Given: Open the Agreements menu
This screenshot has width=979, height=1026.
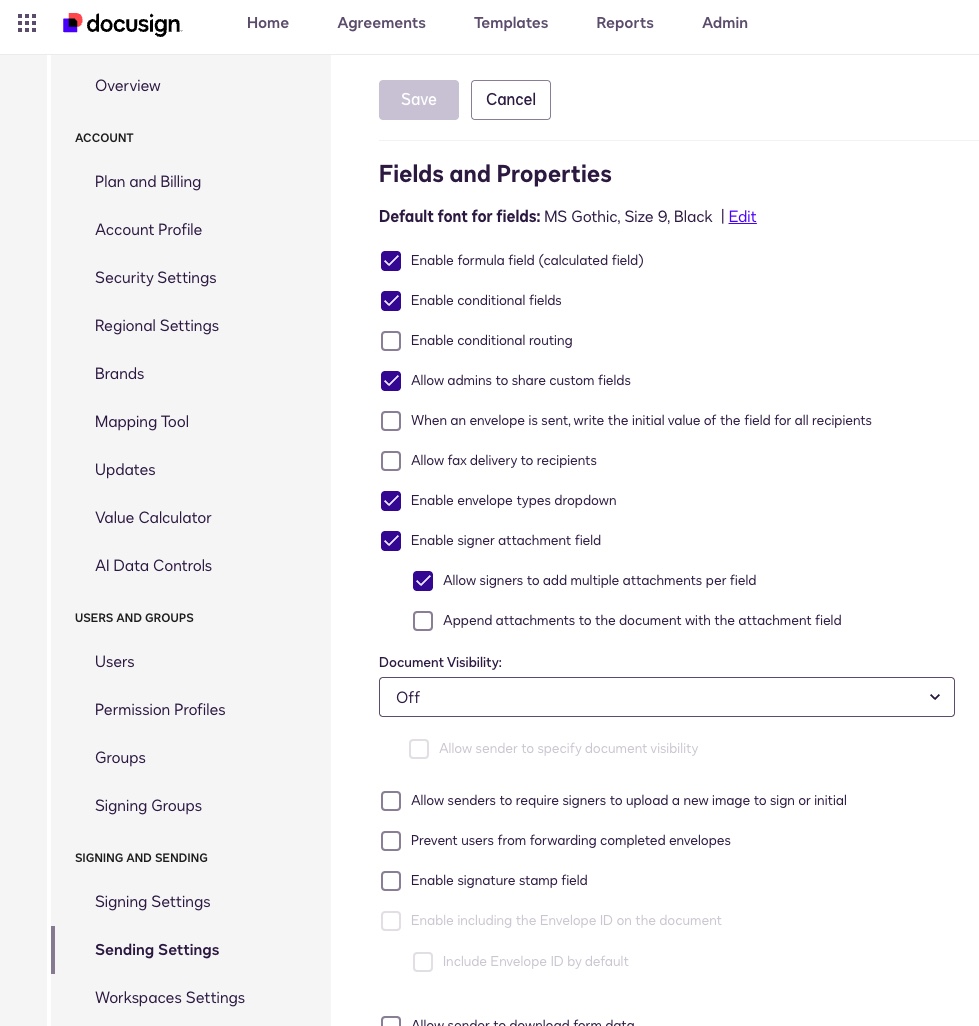Looking at the screenshot, I should pyautogui.click(x=381, y=23).
